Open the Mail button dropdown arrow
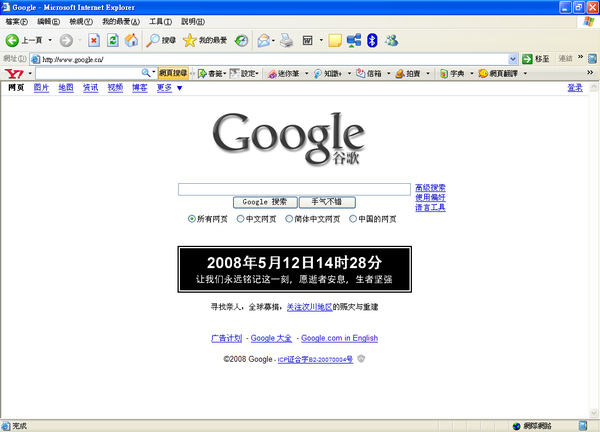Image resolution: width=600 pixels, height=432 pixels. click(x=273, y=40)
